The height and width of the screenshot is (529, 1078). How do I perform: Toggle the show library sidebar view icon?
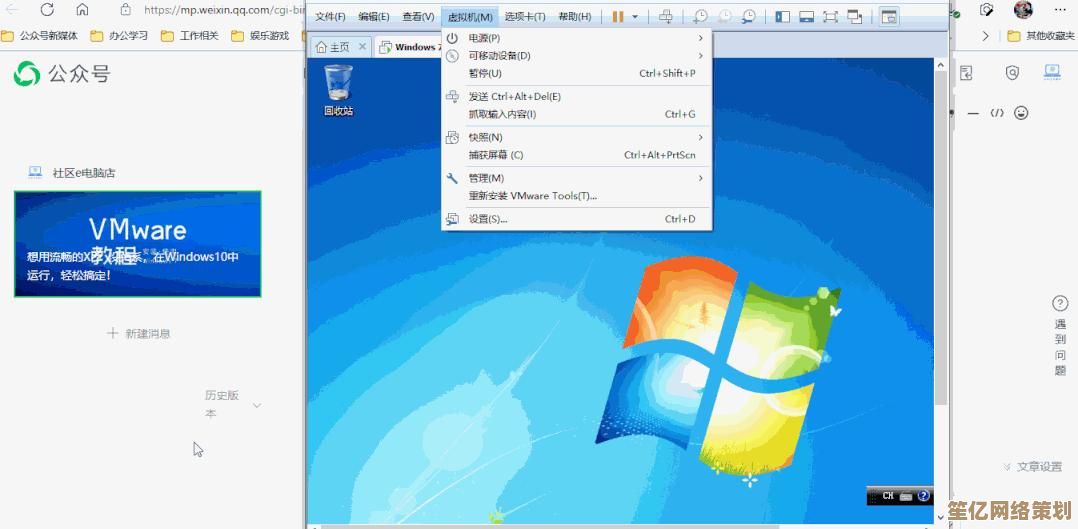click(782, 17)
